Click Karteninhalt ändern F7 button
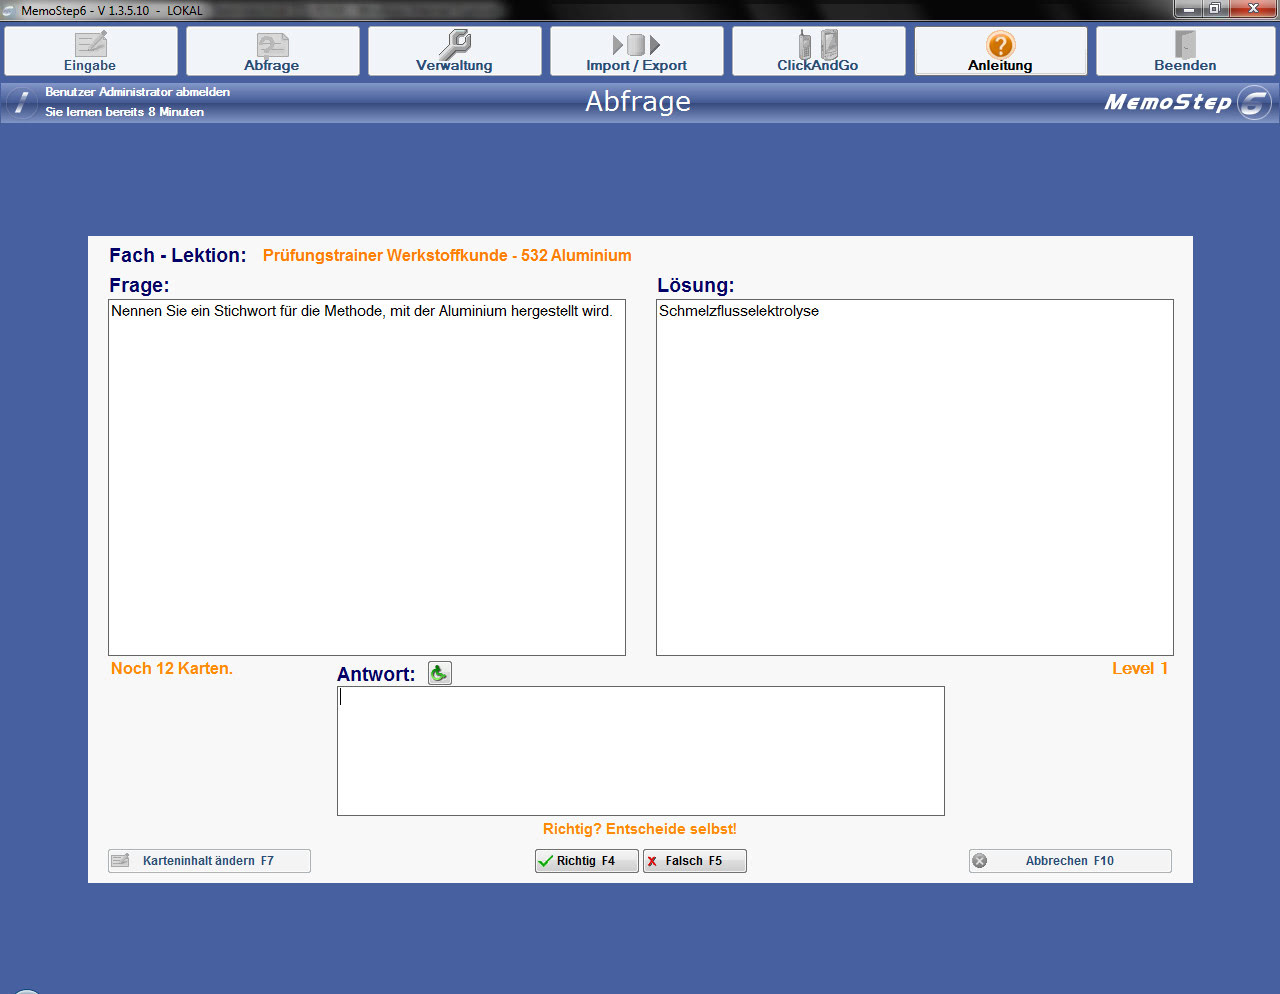1280x994 pixels. [x=209, y=861]
